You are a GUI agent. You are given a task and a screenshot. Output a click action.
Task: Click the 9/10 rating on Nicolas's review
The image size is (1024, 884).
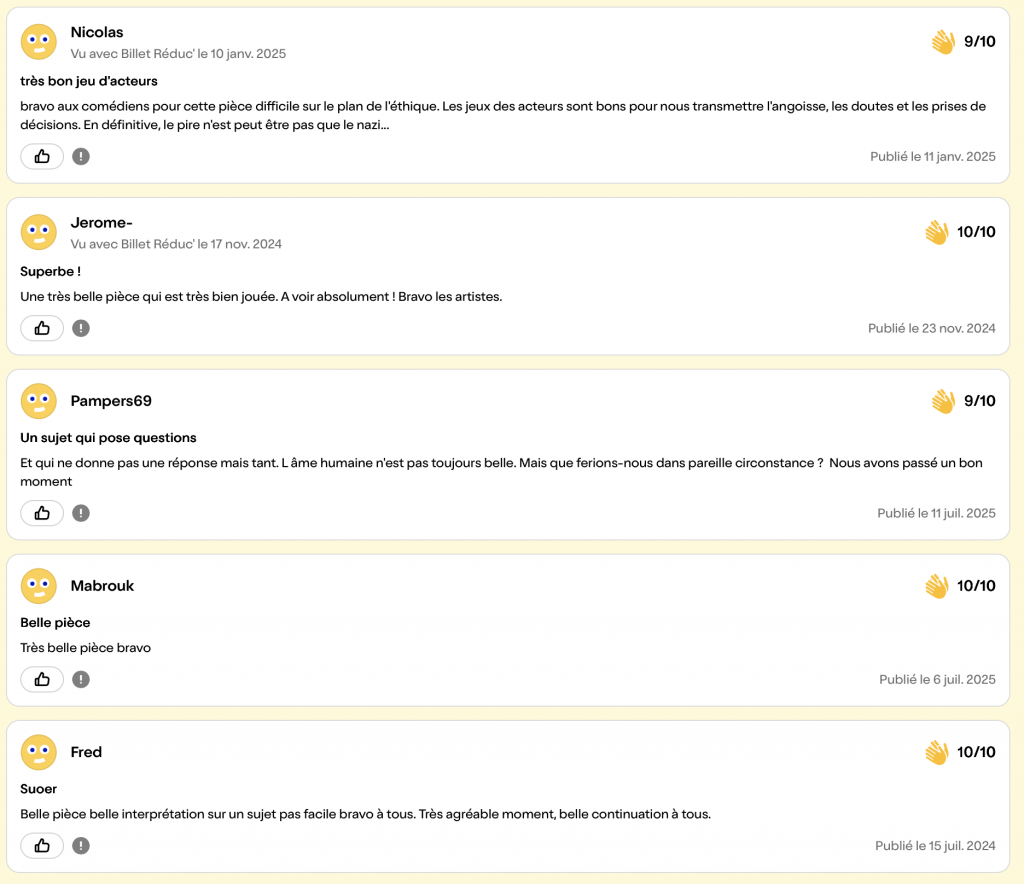click(x=979, y=42)
